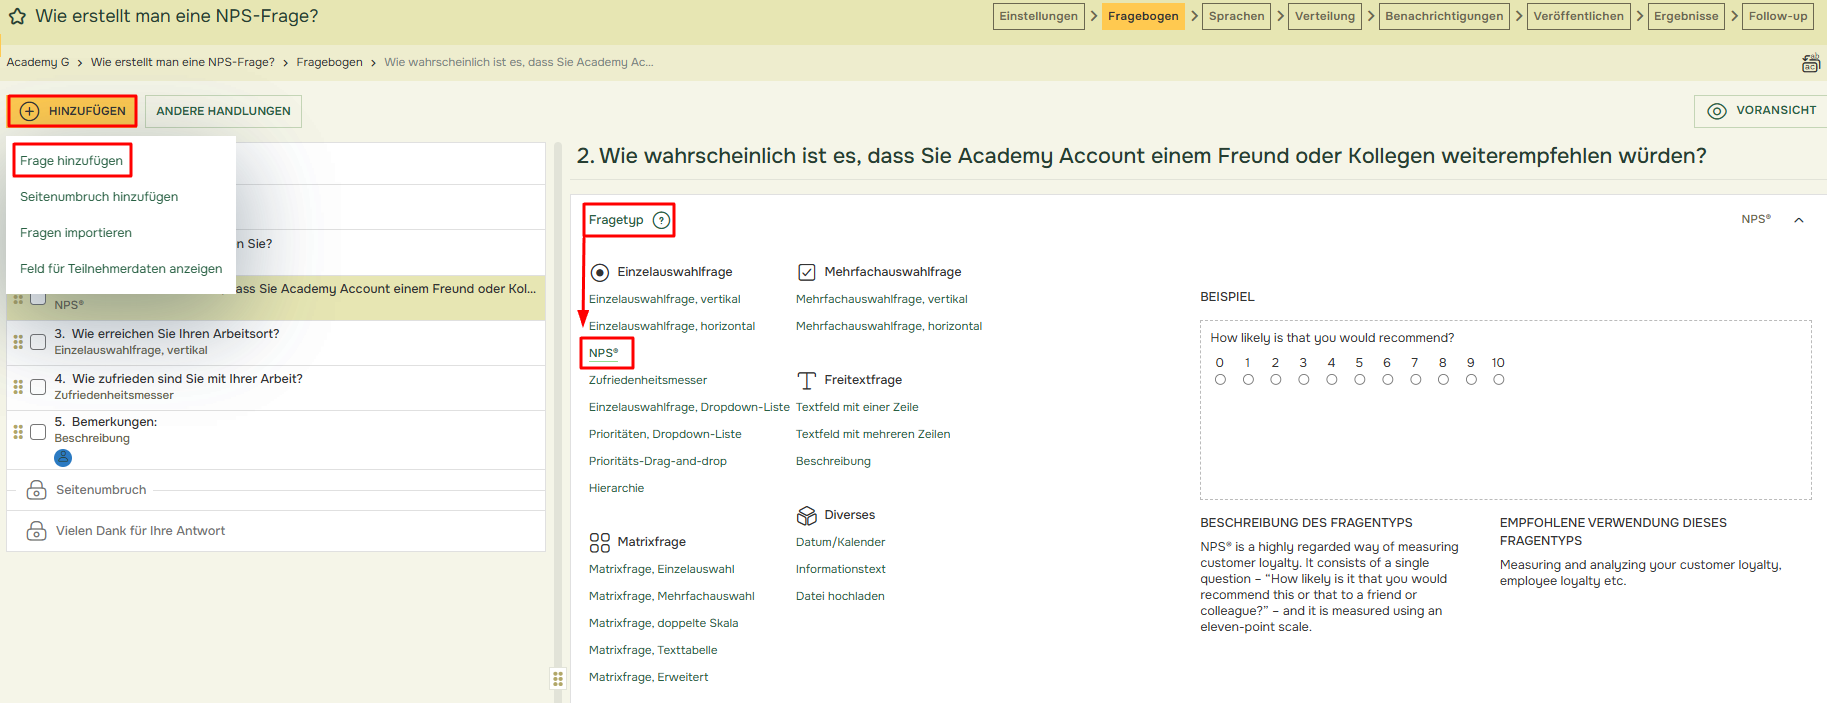Viewport: 1827px width, 703px height.
Task: Open the HINZUFÜGEN dropdown
Action: [72, 111]
